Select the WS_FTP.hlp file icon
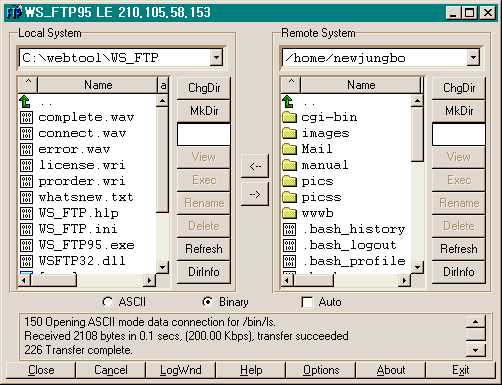The height and width of the screenshot is (385, 502). pos(26,213)
